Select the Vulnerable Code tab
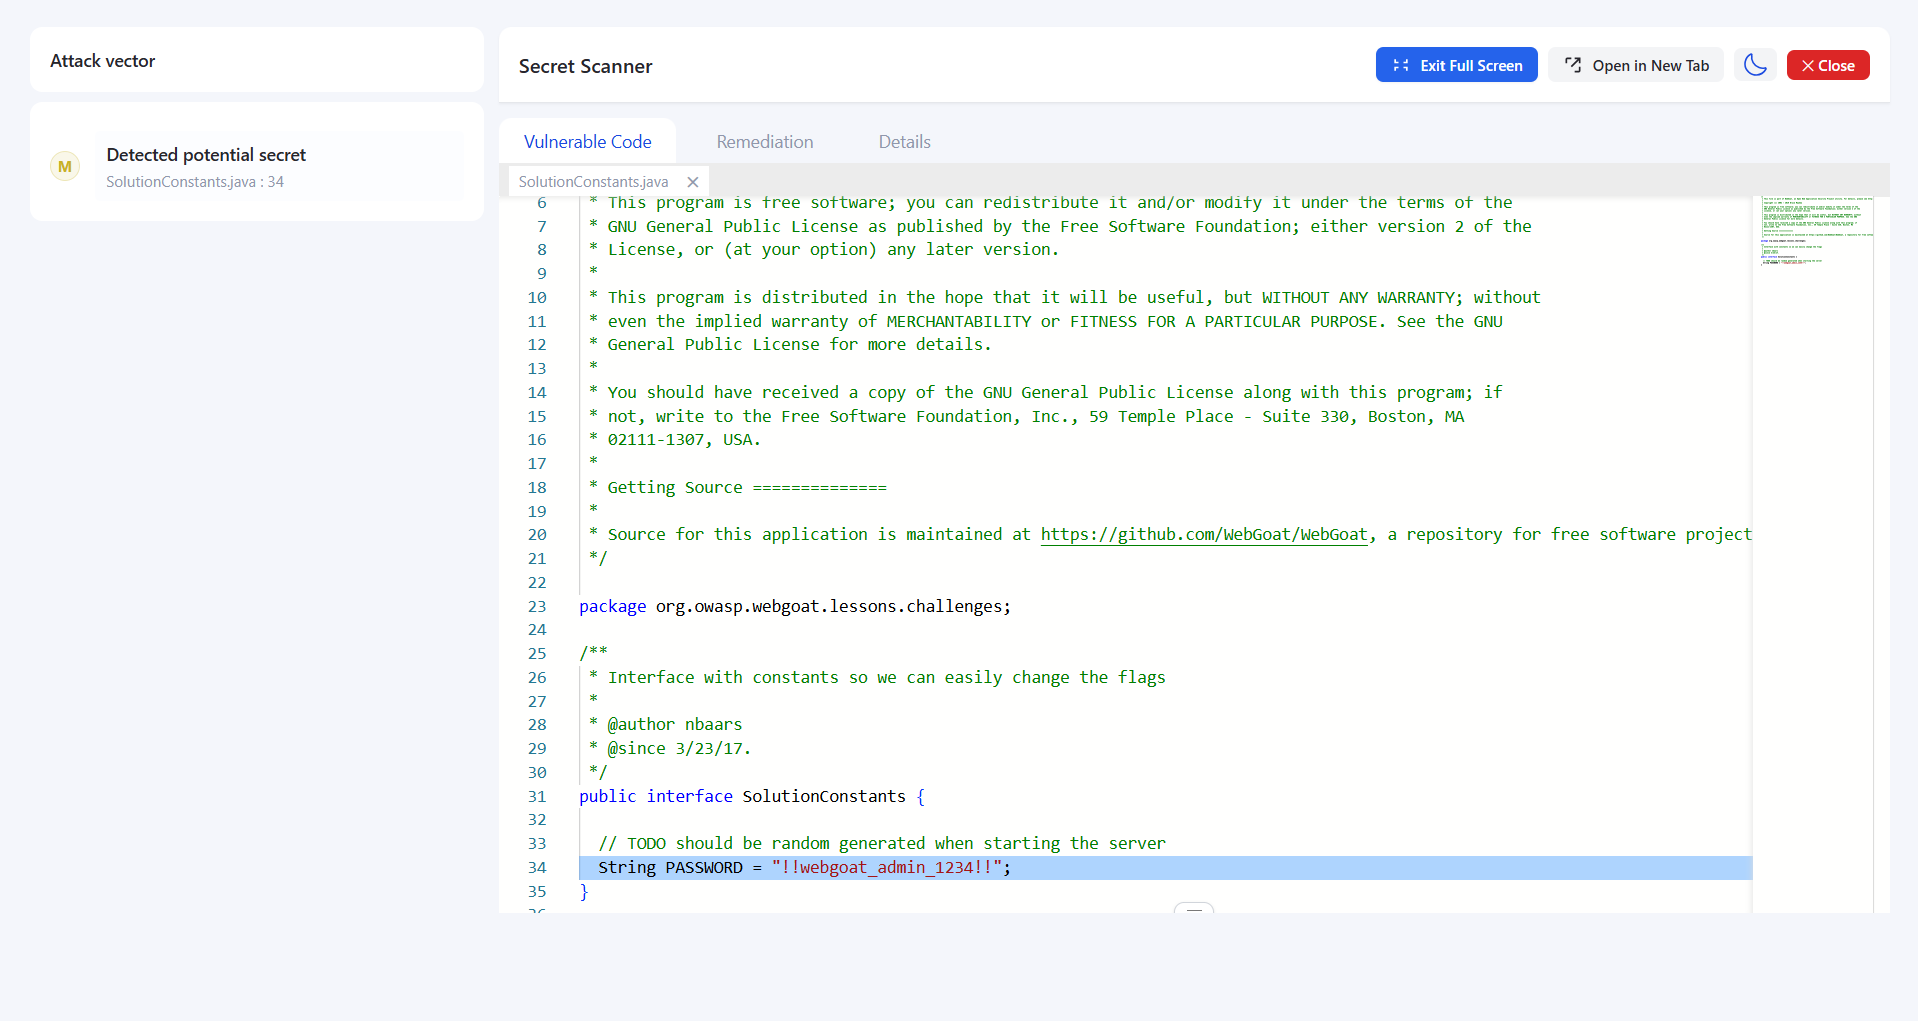The width and height of the screenshot is (1918, 1021). (587, 142)
